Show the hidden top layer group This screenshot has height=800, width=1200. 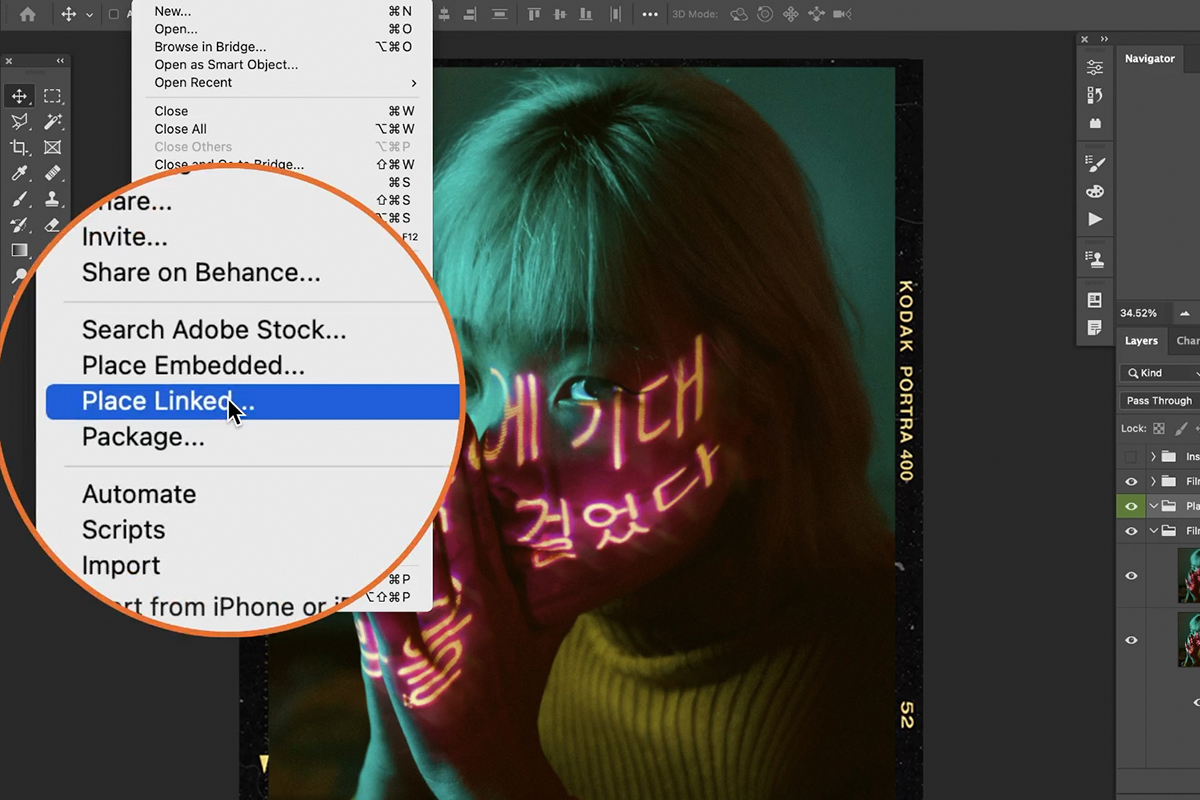1131,457
